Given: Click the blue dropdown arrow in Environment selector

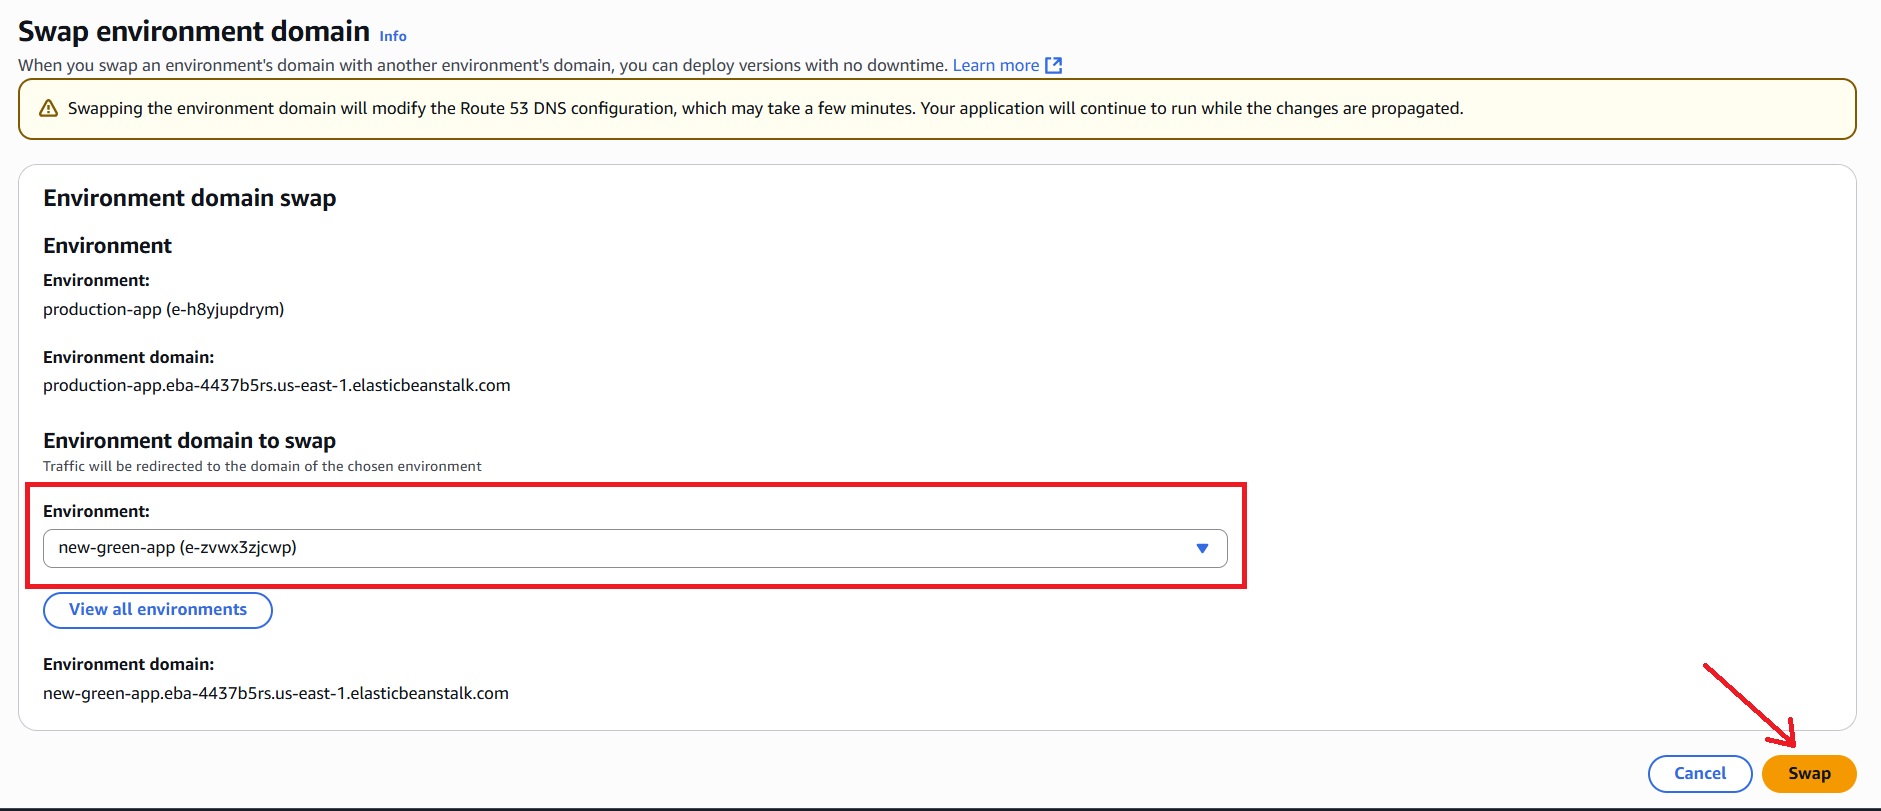Looking at the screenshot, I should click(x=1202, y=548).
